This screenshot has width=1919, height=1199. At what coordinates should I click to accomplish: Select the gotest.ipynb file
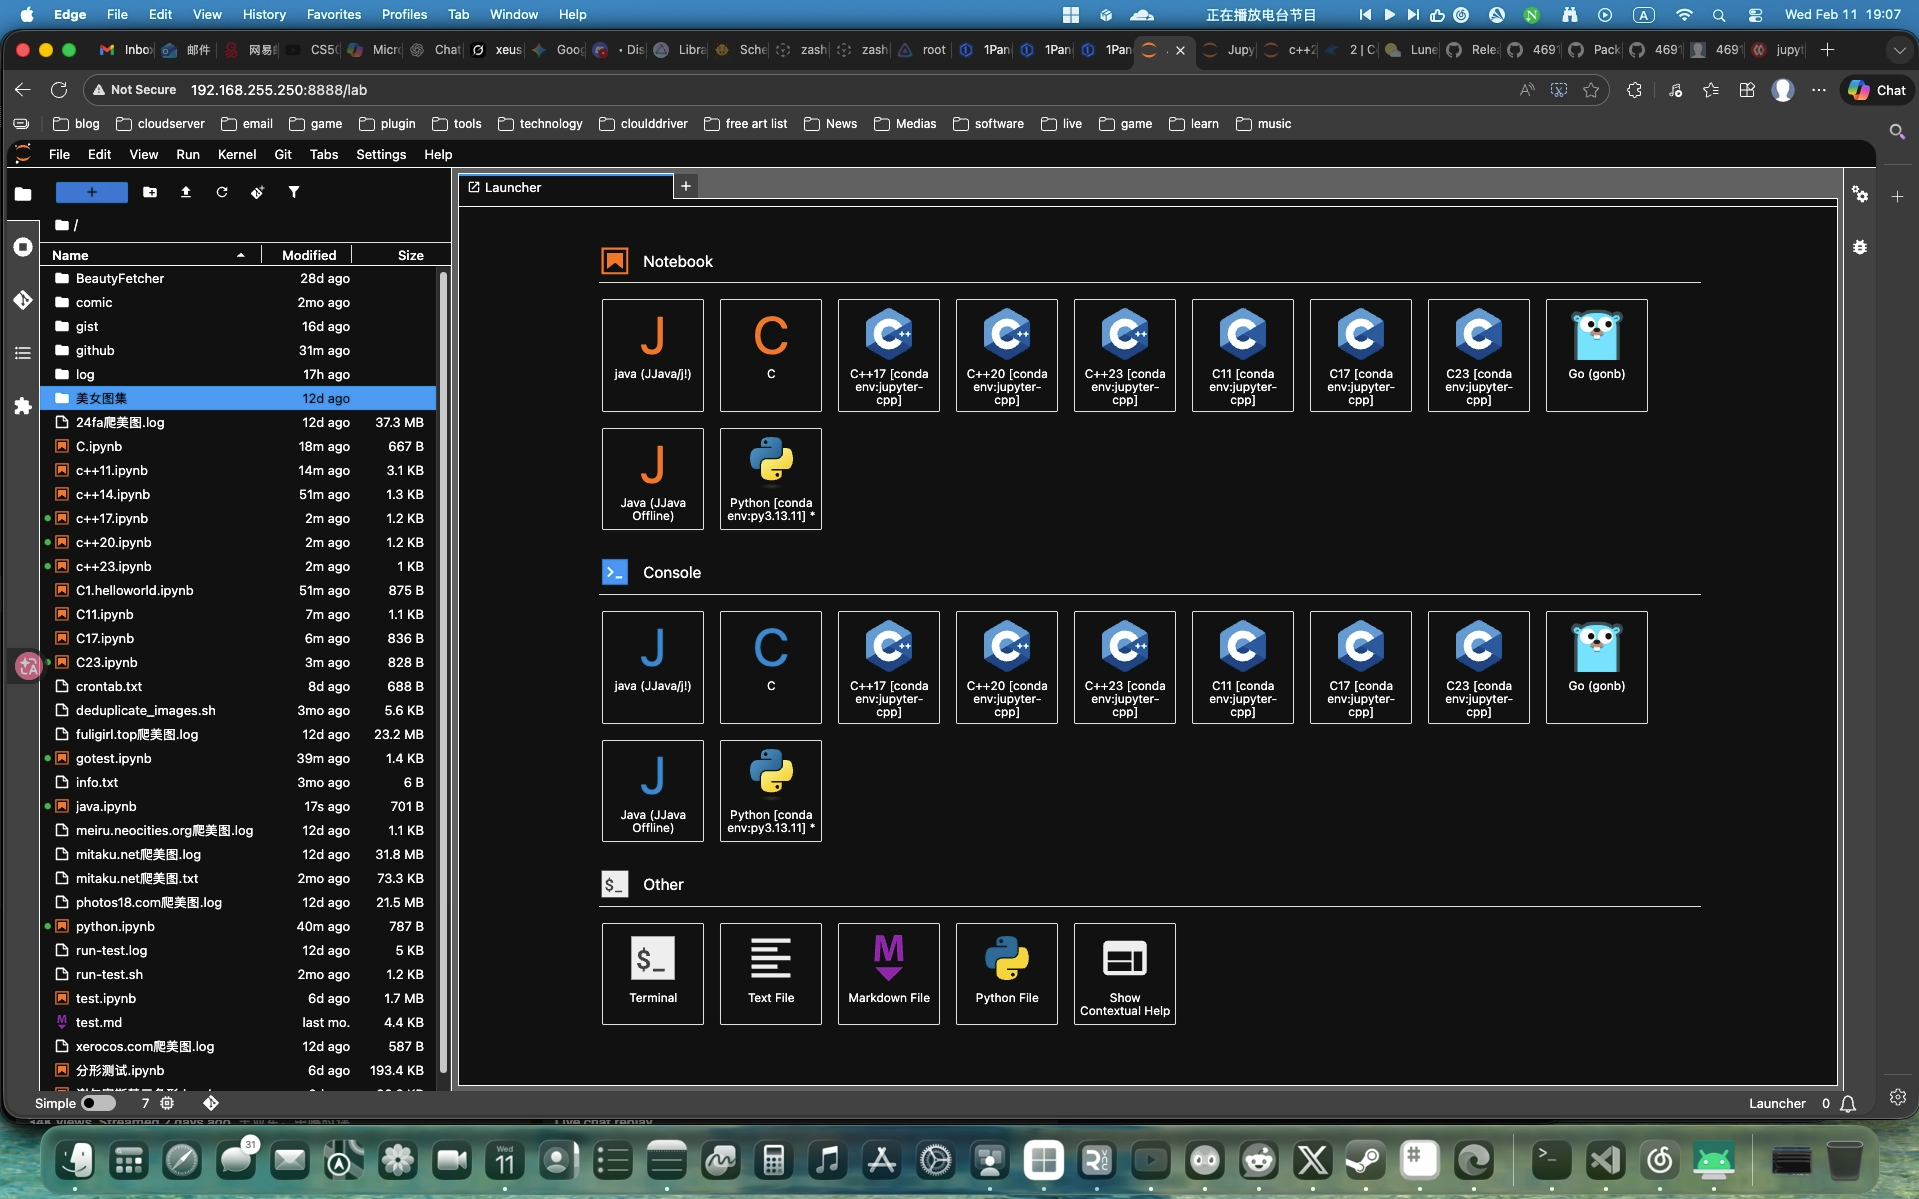coord(238,758)
